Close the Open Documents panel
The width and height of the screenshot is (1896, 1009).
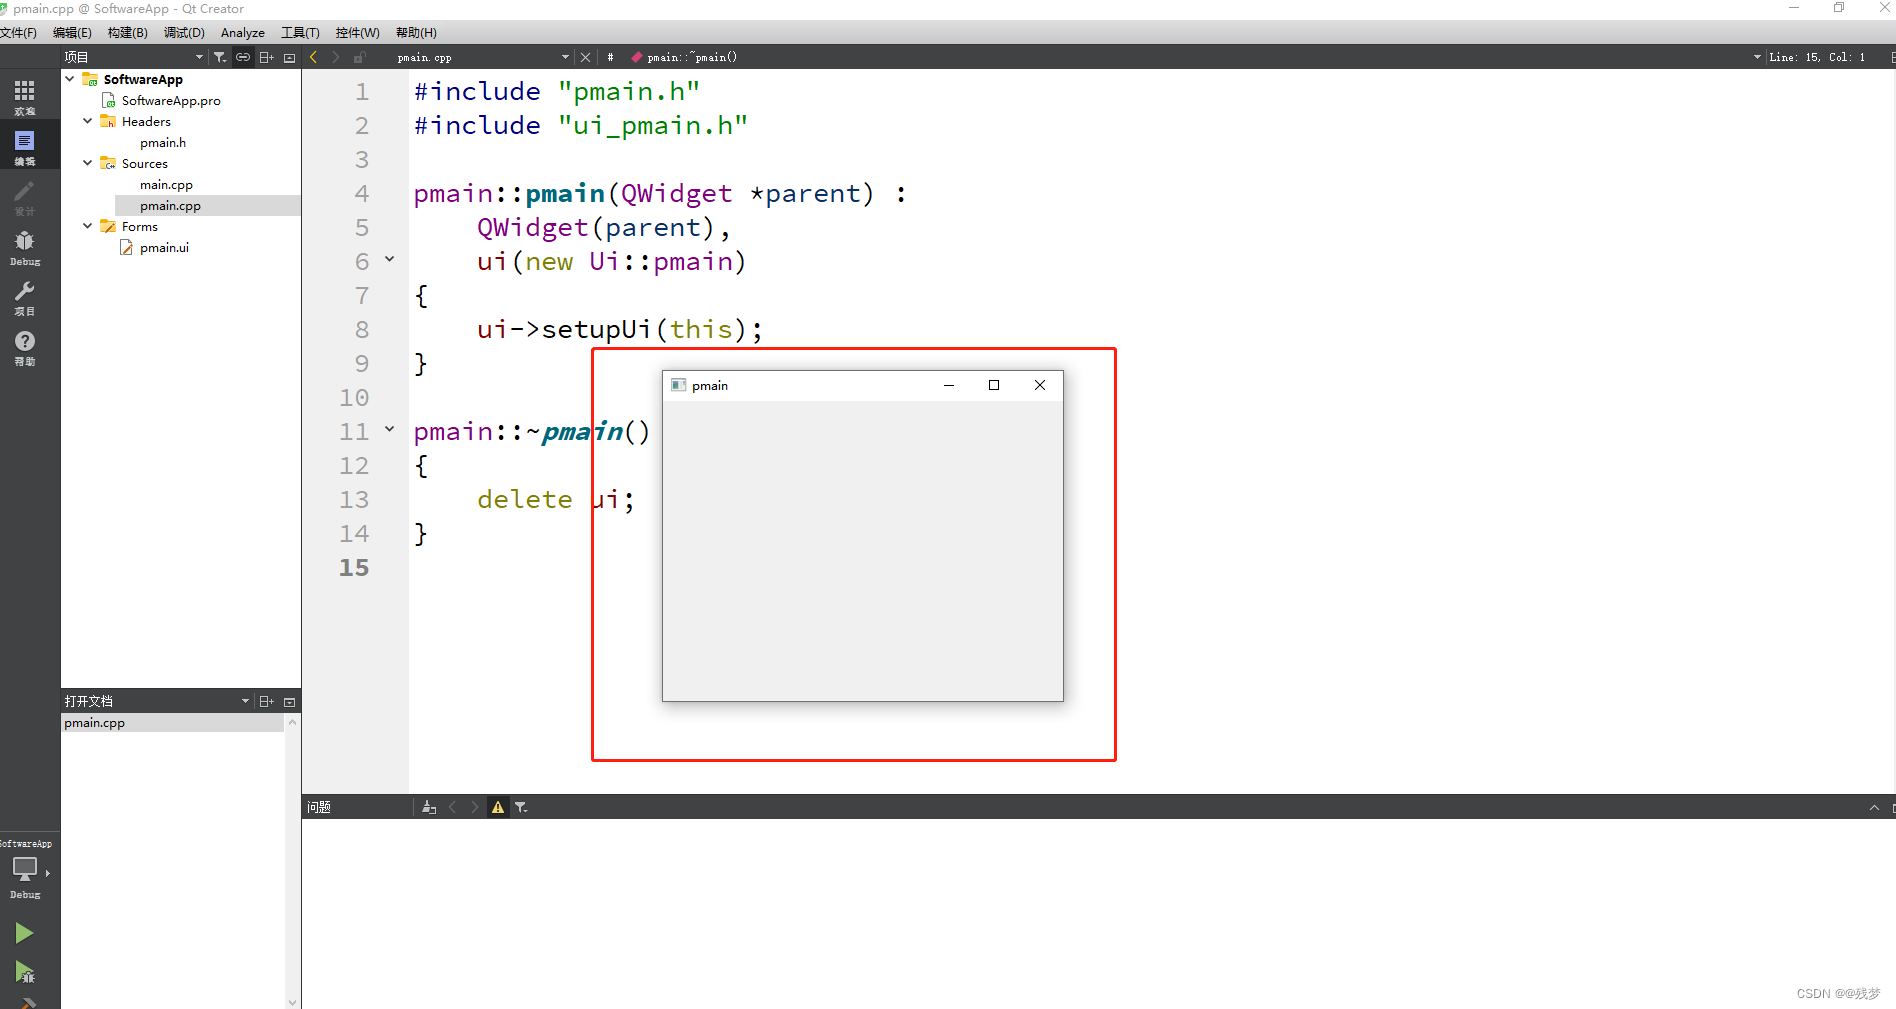(x=289, y=701)
